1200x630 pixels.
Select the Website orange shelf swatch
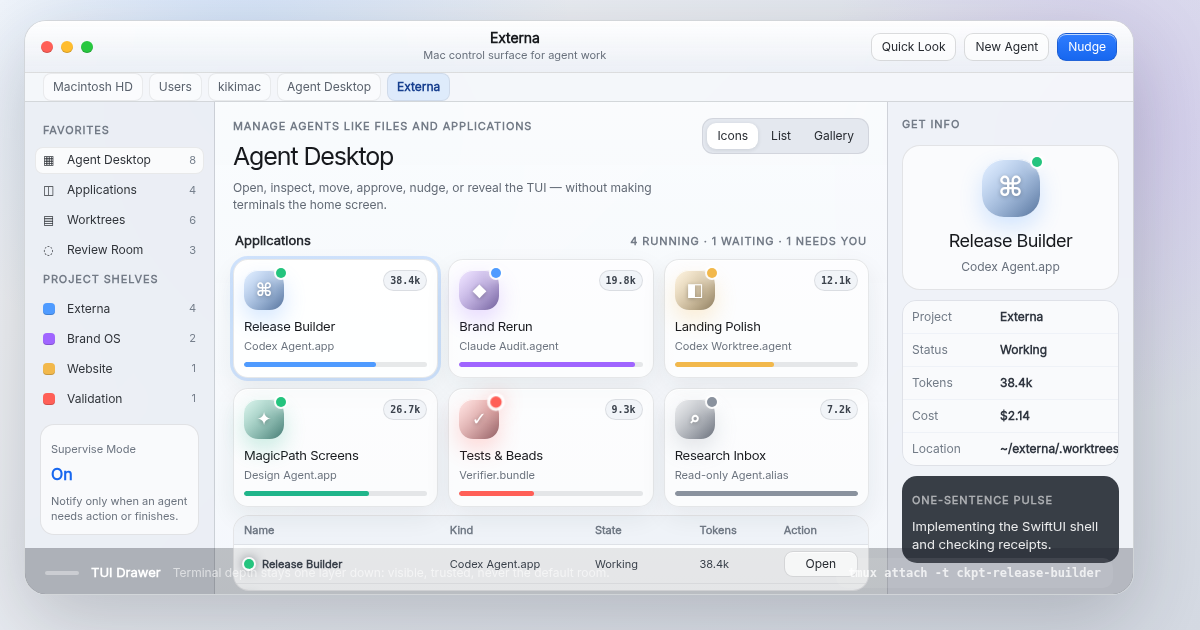[49, 369]
